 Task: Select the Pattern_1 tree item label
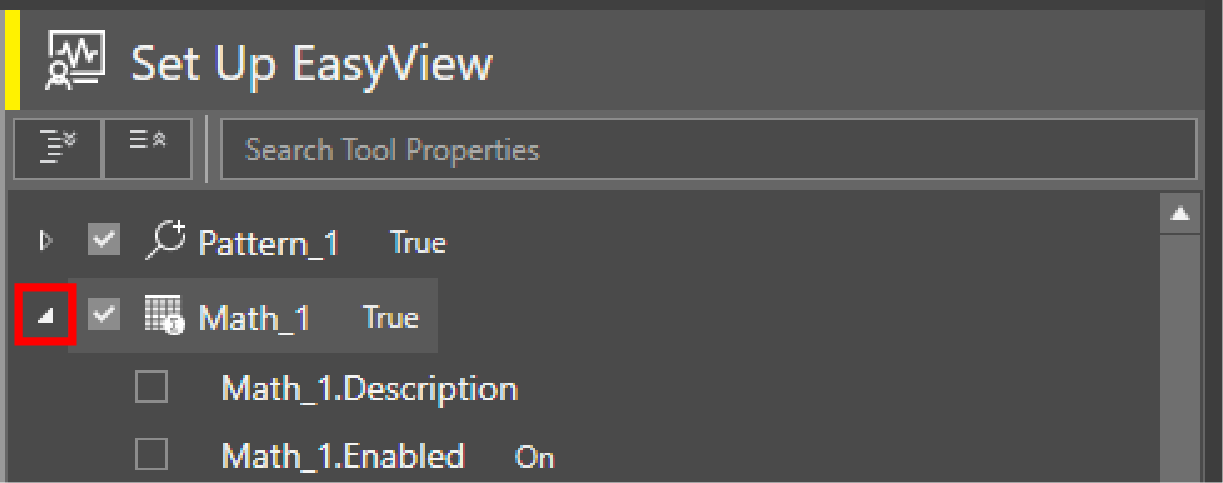pyautogui.click(x=268, y=243)
